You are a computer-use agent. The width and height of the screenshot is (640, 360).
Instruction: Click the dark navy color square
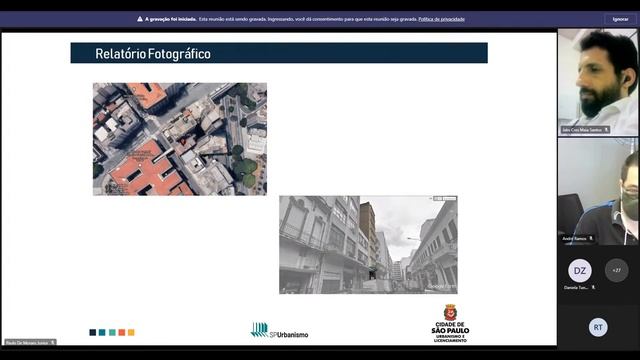(x=93, y=333)
